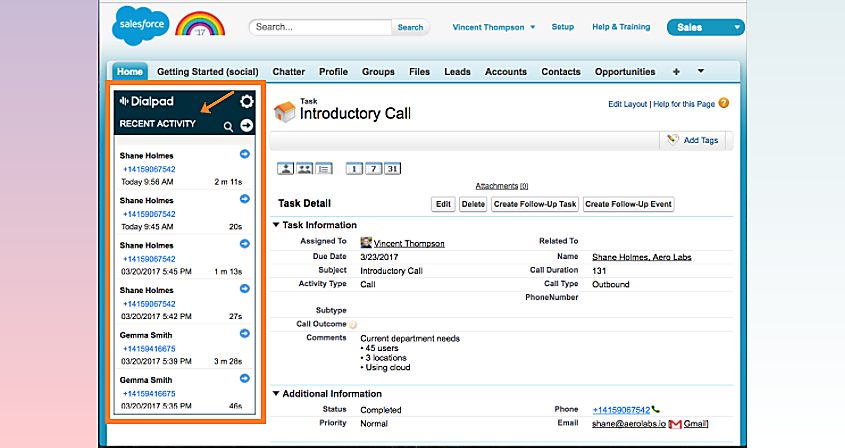The height and width of the screenshot is (448, 845).
Task: Open Help & Training link
Action: 621,27
